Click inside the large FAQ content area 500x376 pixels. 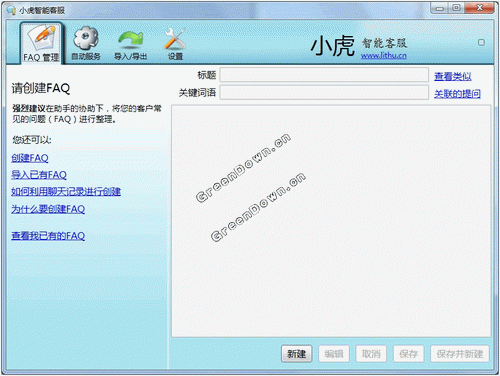[331, 221]
